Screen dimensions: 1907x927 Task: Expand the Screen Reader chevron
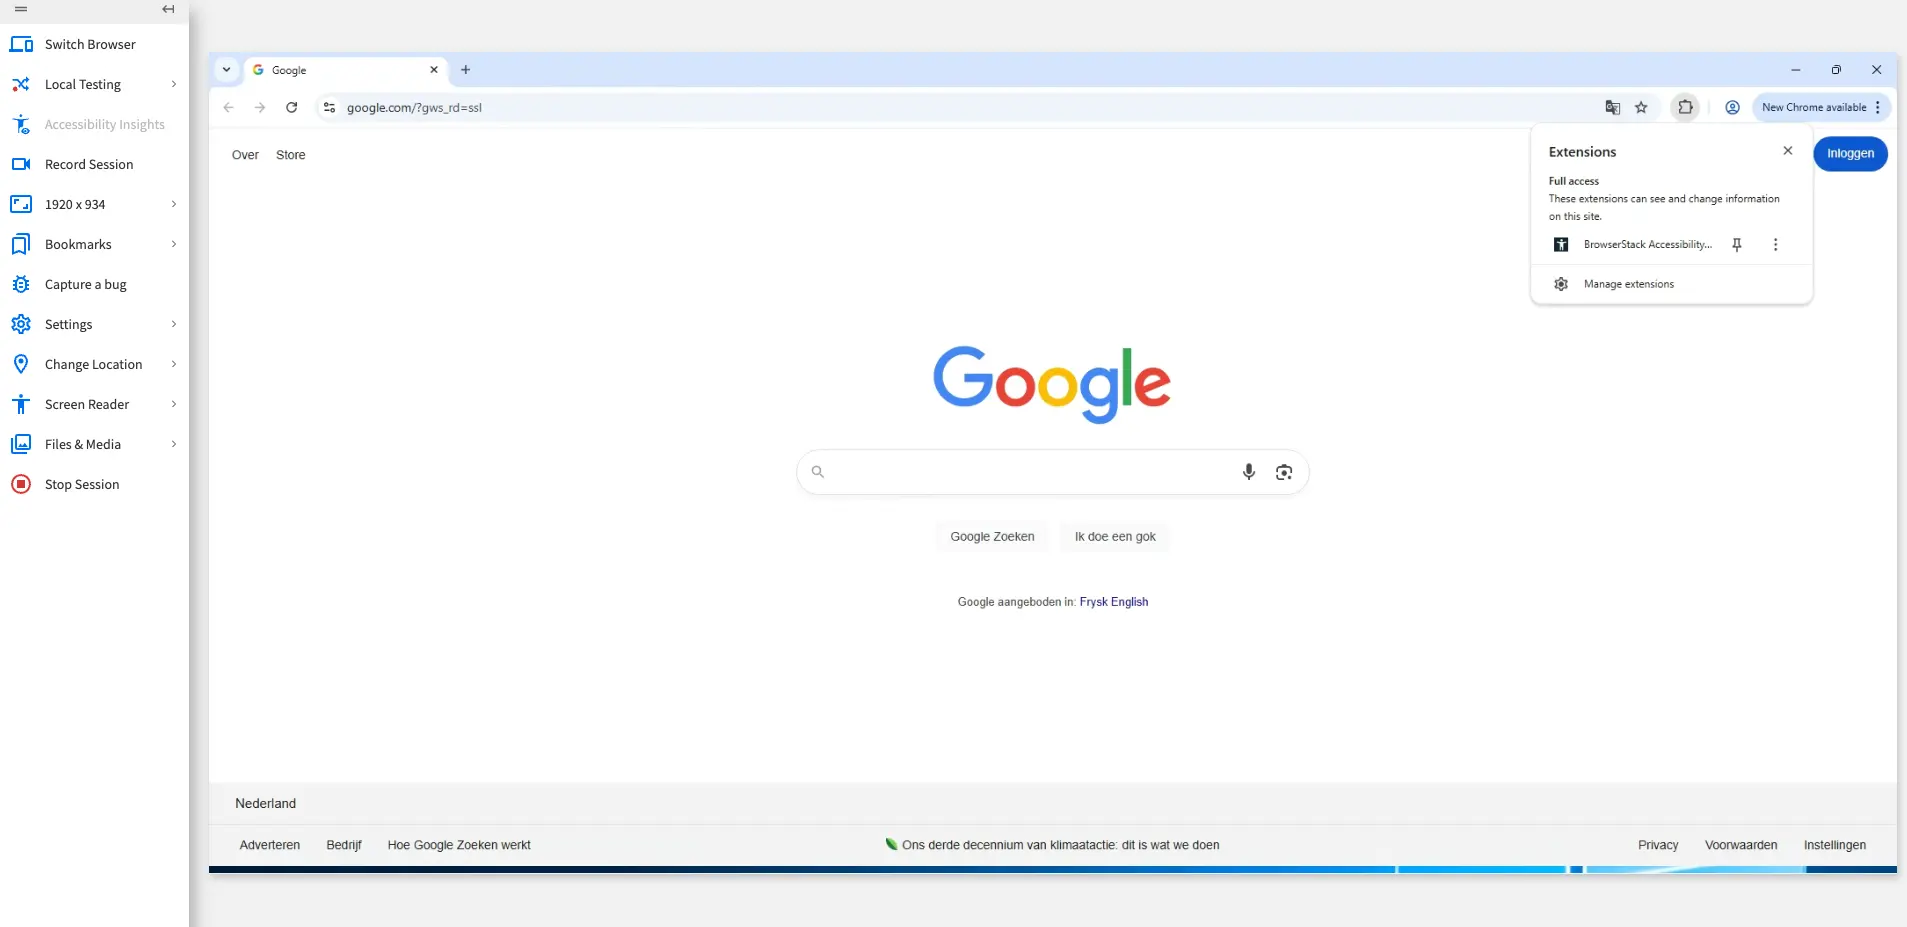174,404
